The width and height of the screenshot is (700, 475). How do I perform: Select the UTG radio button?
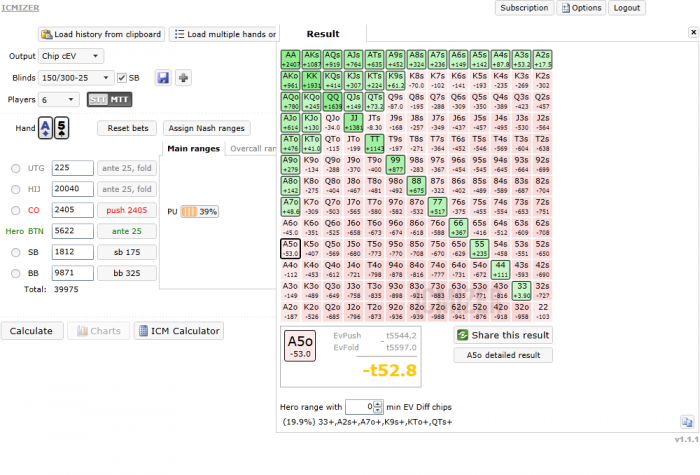[x=16, y=168]
